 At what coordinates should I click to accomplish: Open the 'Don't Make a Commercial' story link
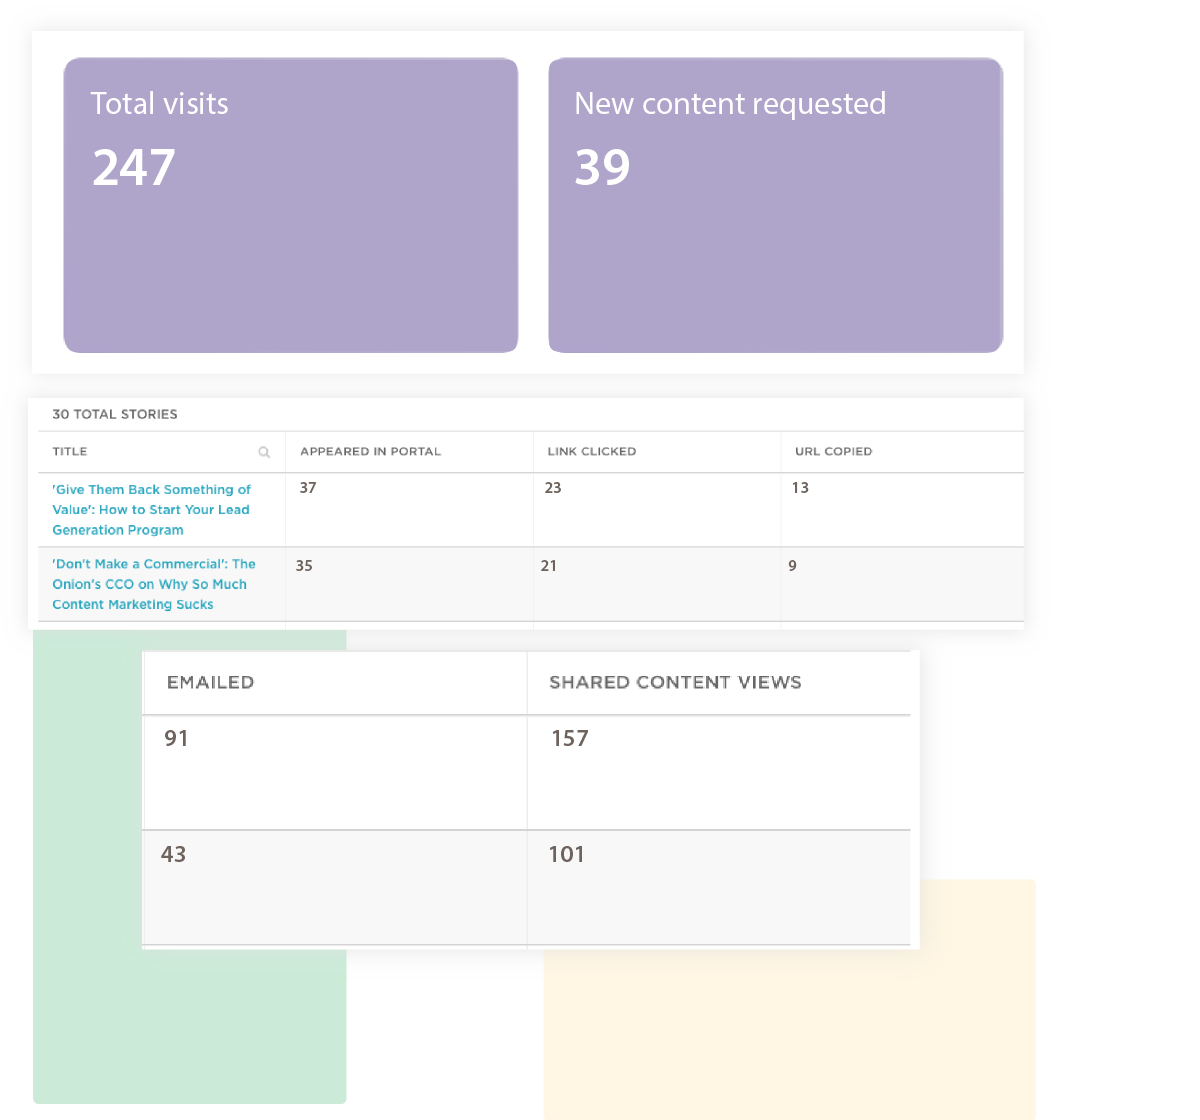pyautogui.click(x=153, y=584)
